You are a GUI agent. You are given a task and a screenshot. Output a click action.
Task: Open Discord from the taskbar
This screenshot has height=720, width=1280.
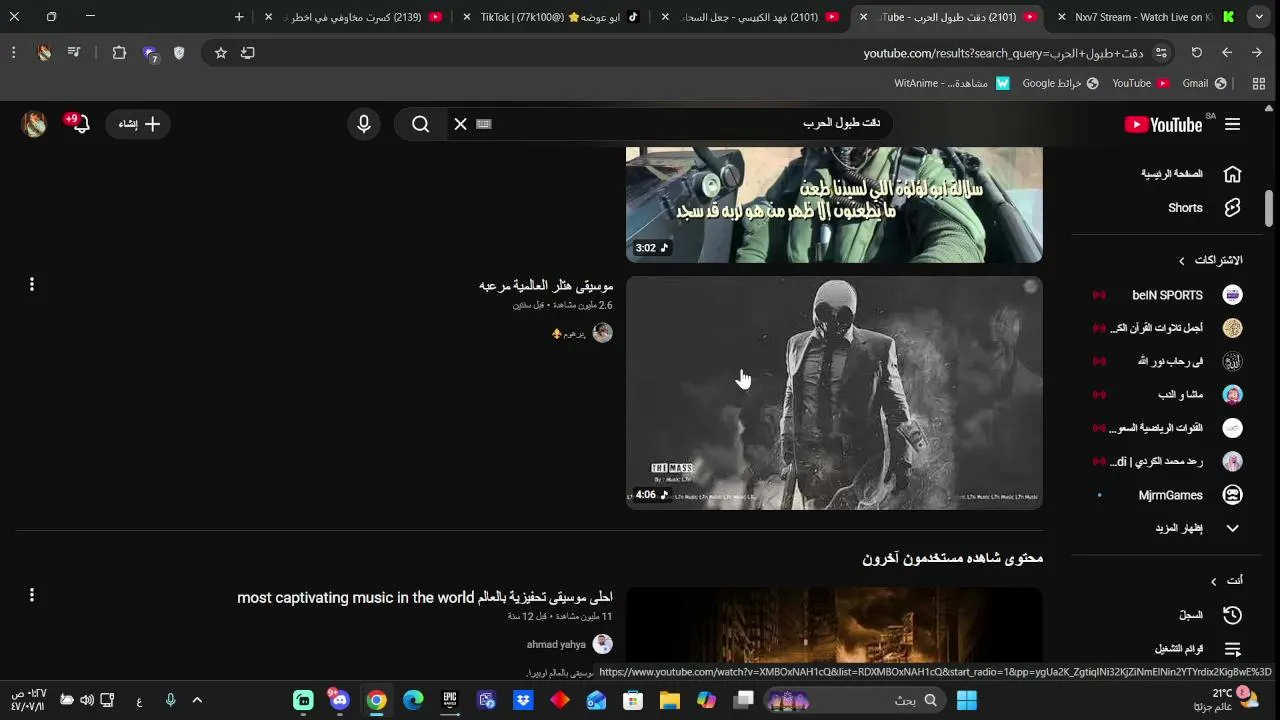point(340,700)
